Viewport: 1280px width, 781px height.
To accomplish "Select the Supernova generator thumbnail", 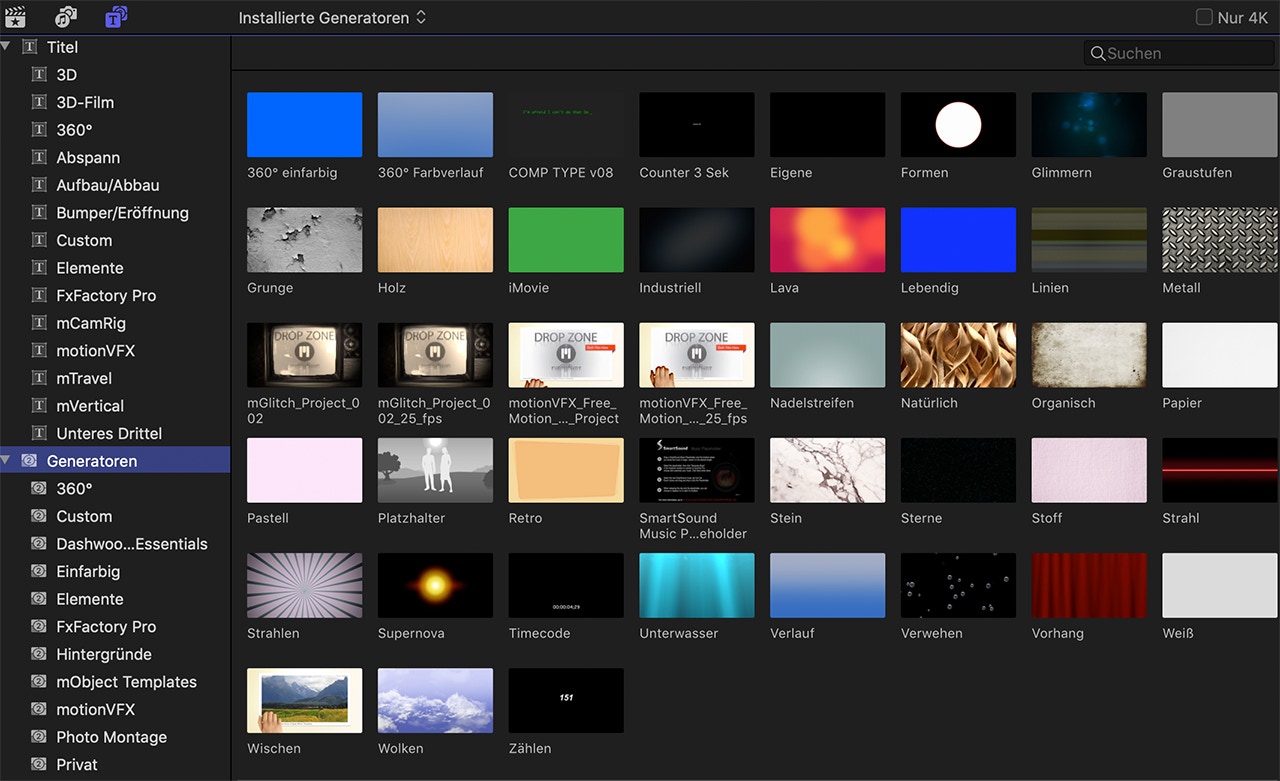I will click(435, 585).
